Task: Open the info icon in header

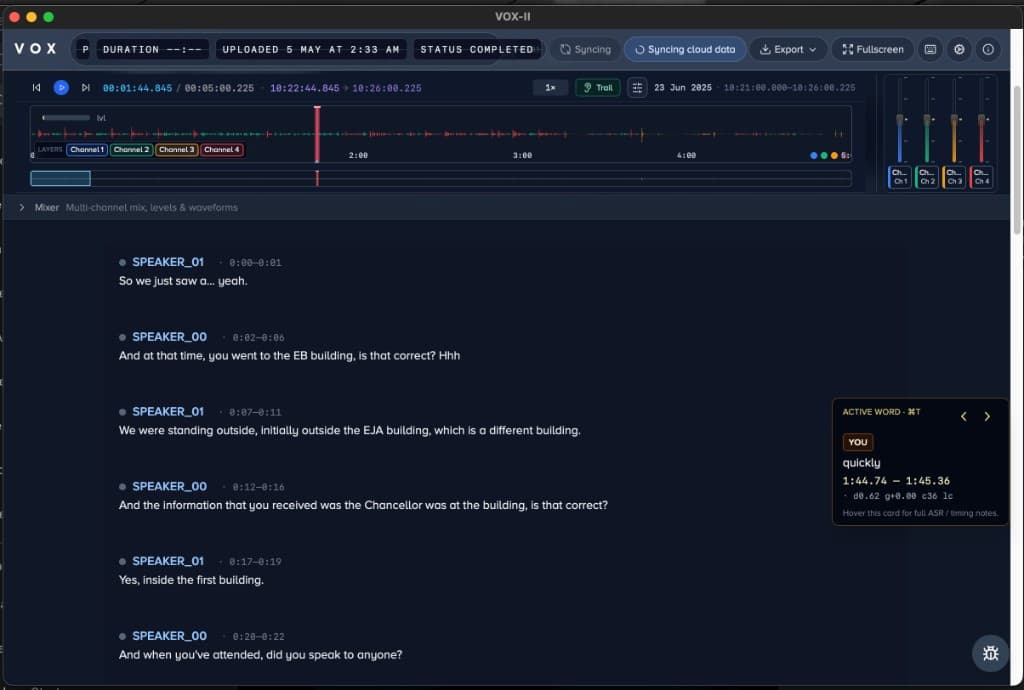Action: pos(988,50)
